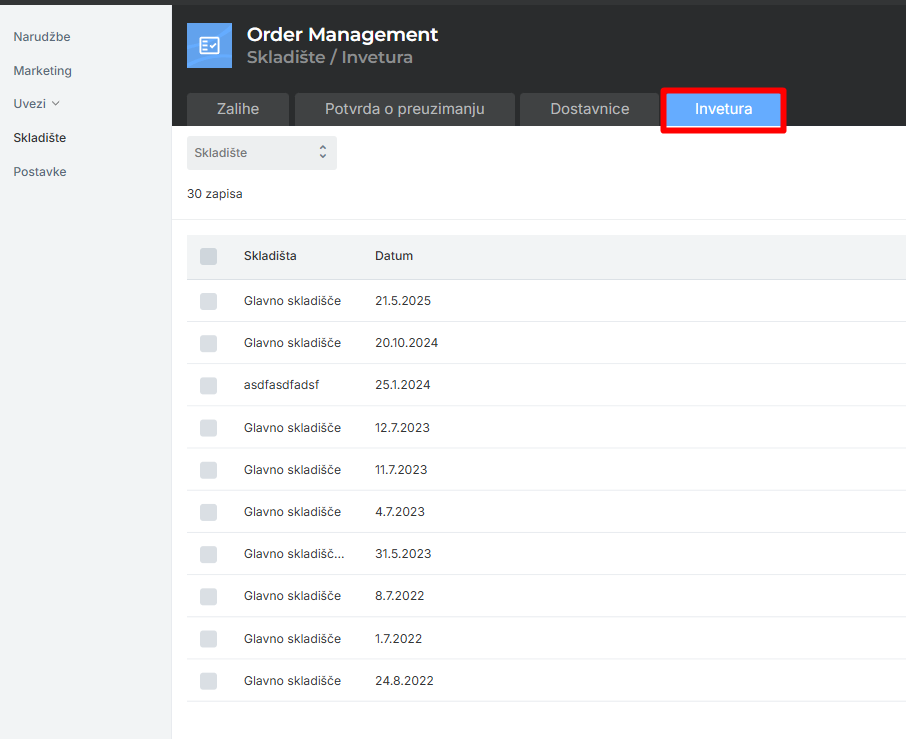Screen dimensions: 906x739
Task: Click the date 8.7.2022
Action: pos(399,596)
